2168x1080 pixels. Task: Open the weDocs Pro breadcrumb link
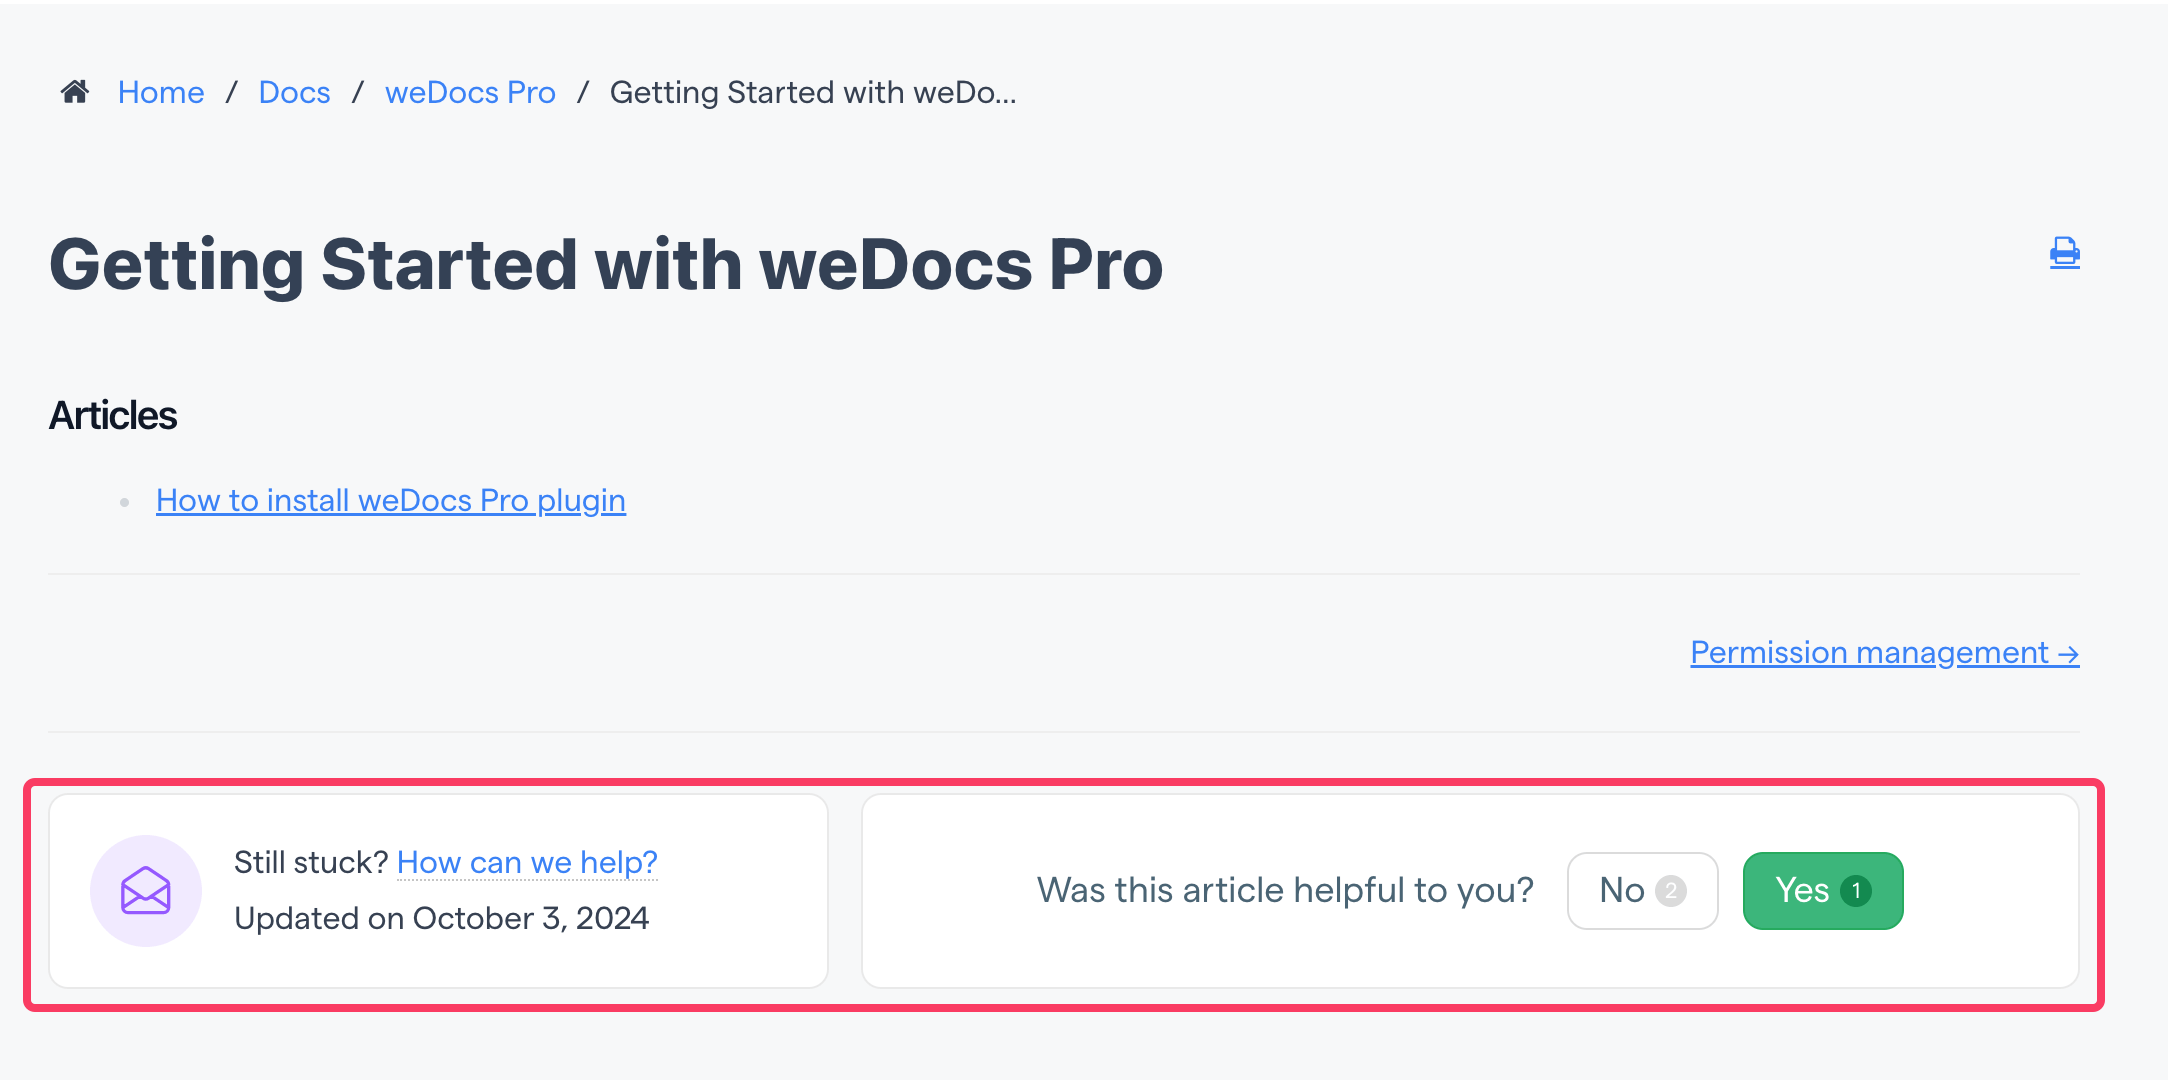click(x=470, y=92)
